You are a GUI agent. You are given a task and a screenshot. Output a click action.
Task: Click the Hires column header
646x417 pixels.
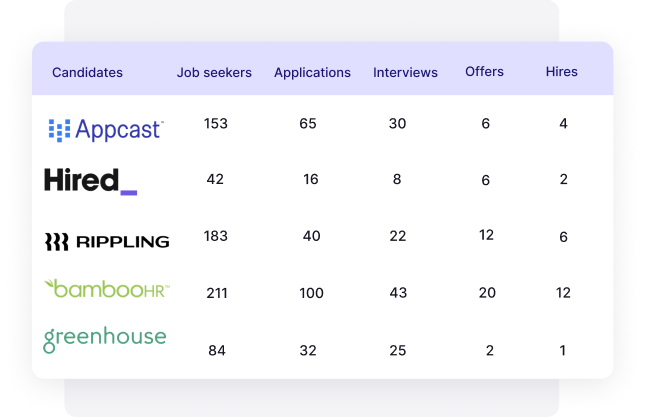561,72
